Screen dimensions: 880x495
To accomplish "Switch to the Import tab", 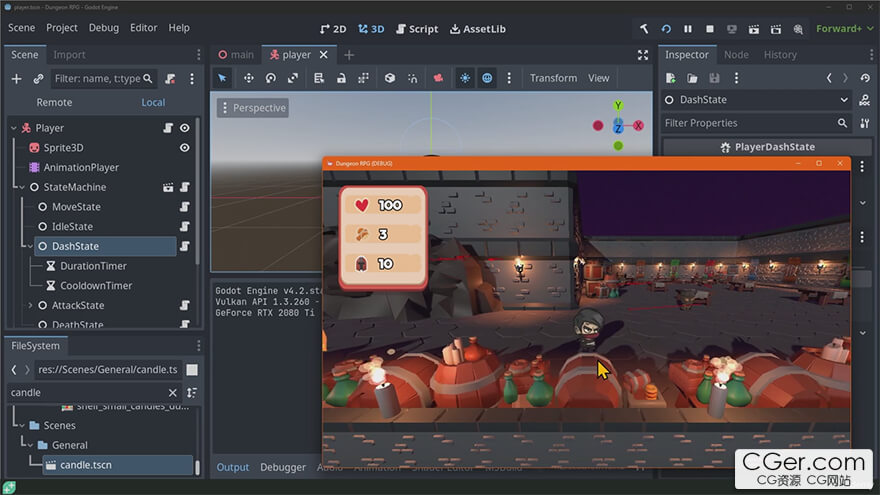I will click(x=69, y=54).
